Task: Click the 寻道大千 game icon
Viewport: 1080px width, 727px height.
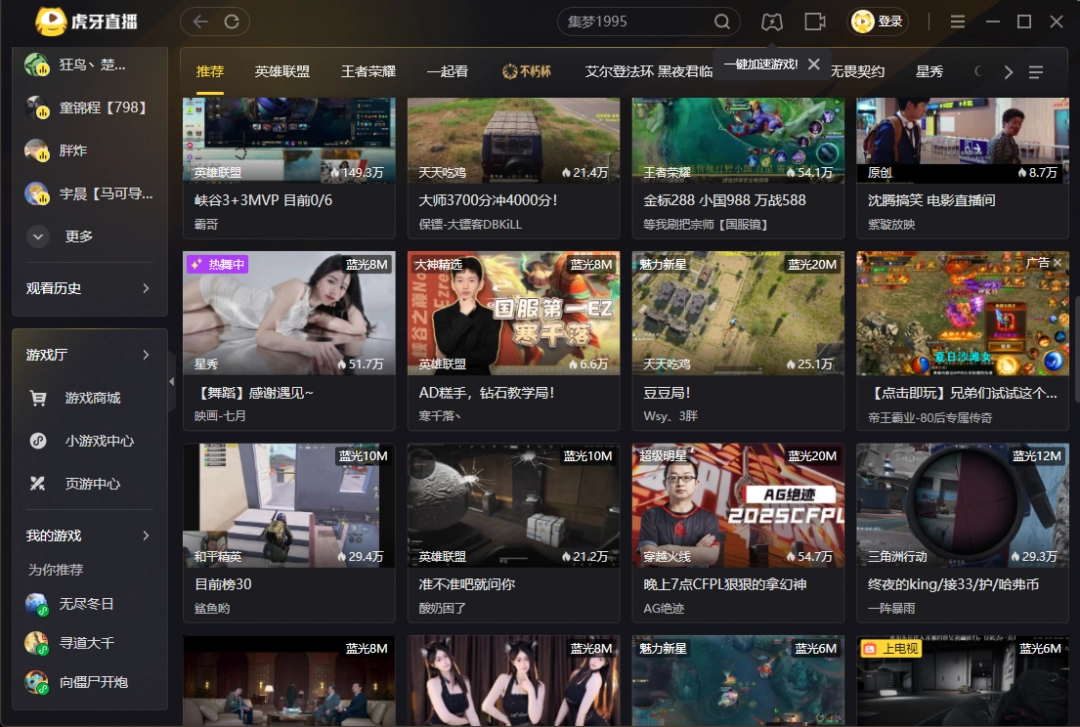Action: [x=37, y=643]
